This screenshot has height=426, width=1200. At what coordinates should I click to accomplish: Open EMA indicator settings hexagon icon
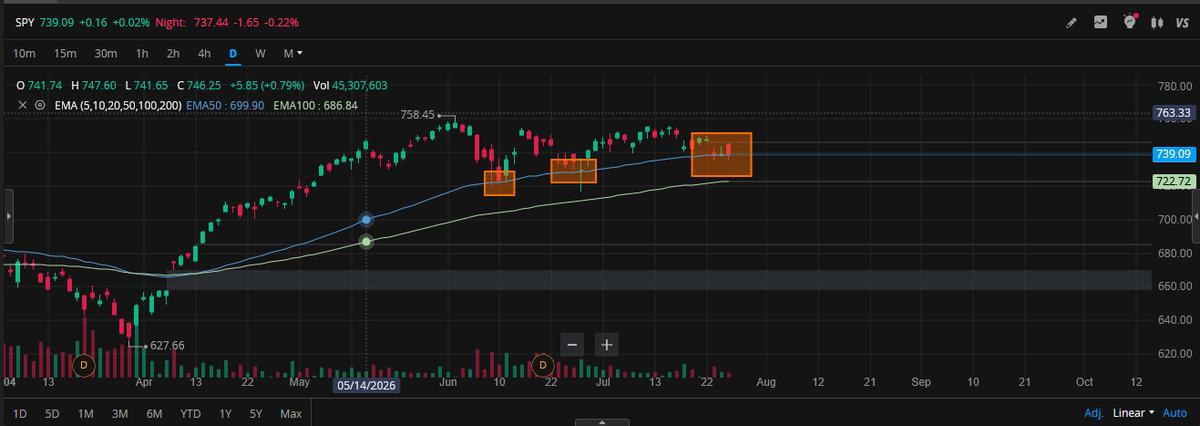[x=40, y=104]
